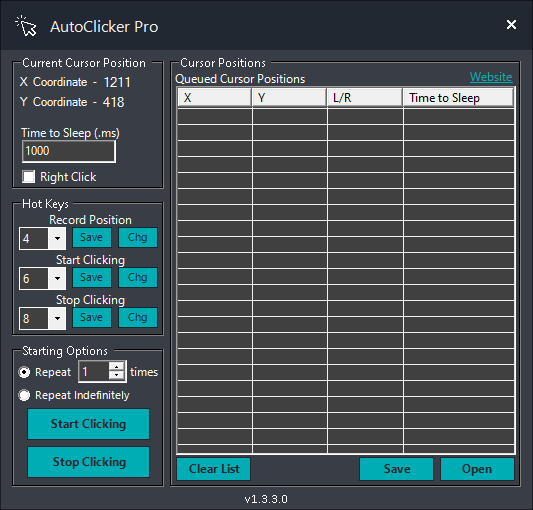This screenshot has height=510, width=533.
Task: Click the Time to Sleep input field
Action: pos(69,151)
